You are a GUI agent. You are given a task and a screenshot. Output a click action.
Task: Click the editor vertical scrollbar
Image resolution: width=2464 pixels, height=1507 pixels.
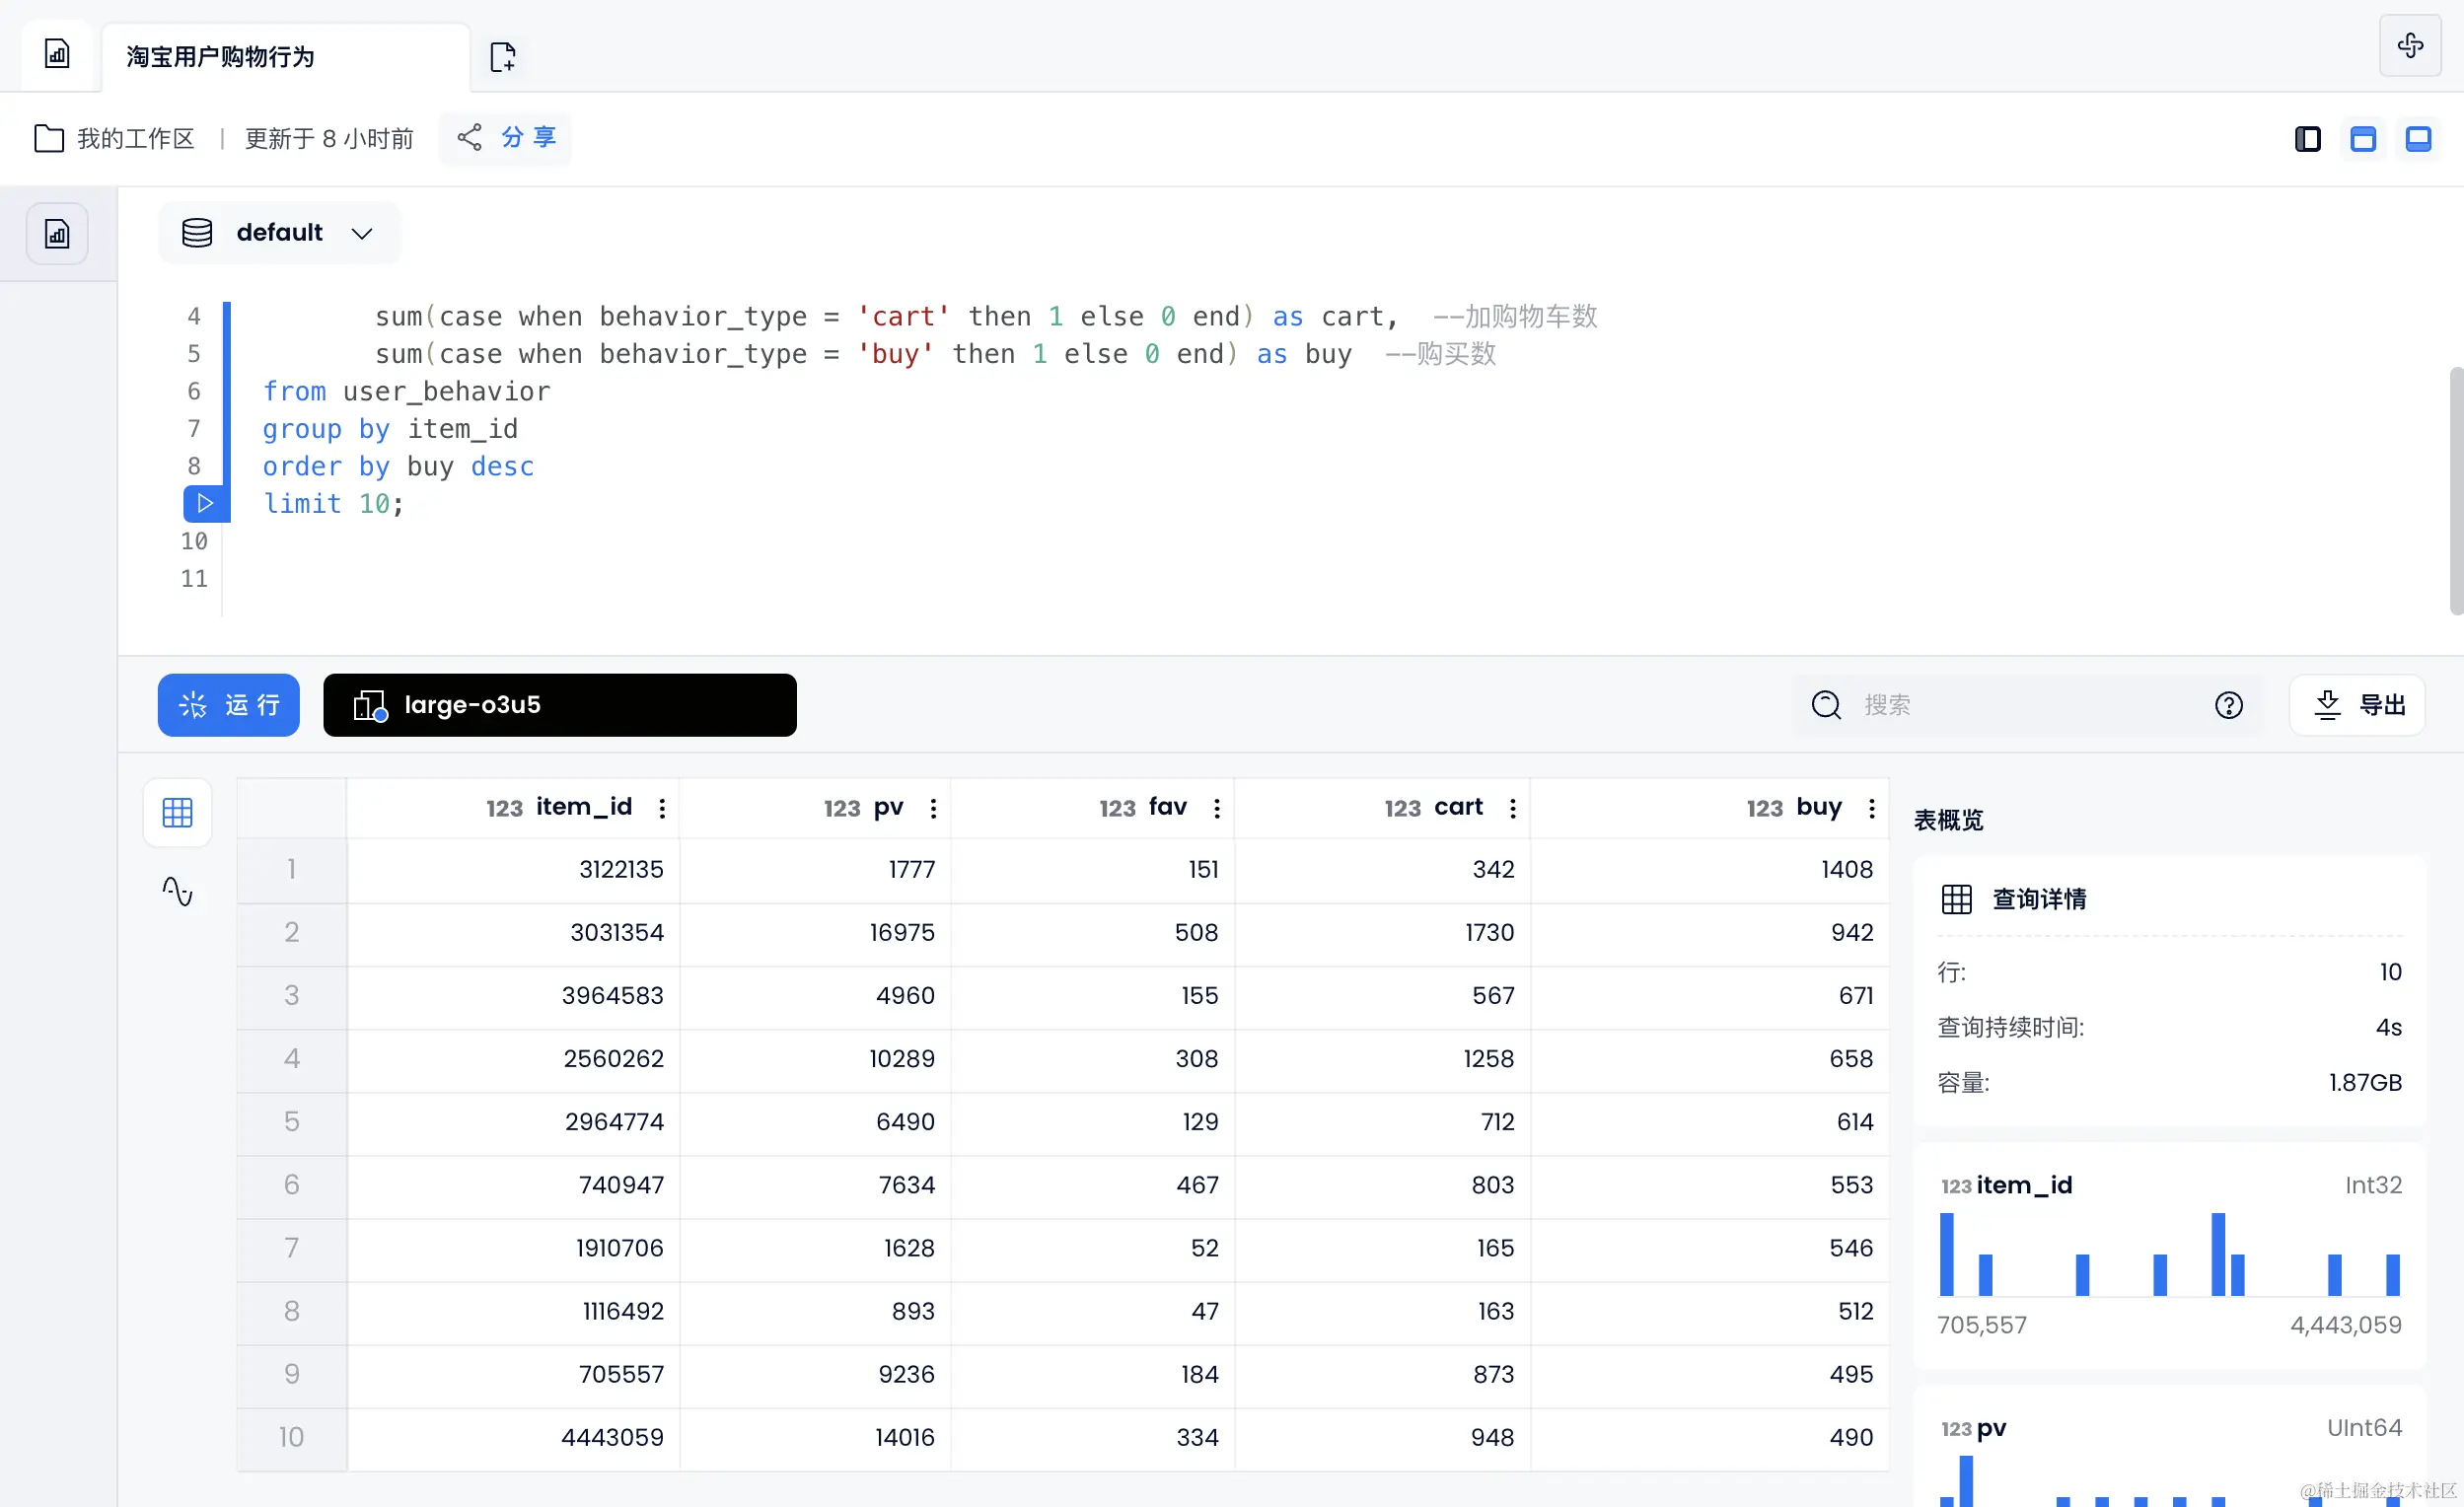2455,491
